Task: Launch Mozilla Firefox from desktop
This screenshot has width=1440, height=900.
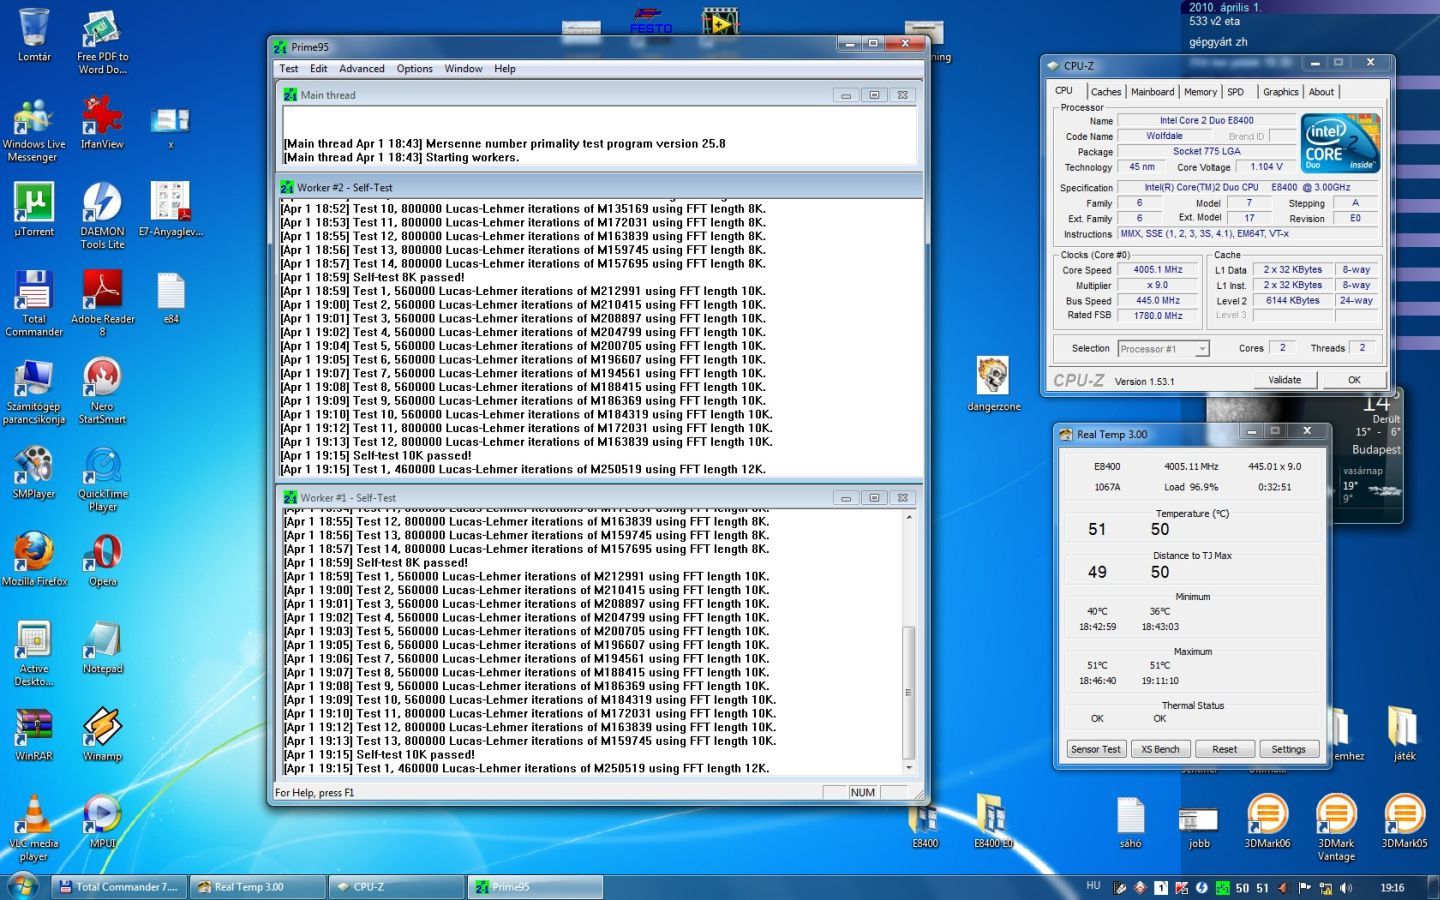Action: [x=34, y=559]
